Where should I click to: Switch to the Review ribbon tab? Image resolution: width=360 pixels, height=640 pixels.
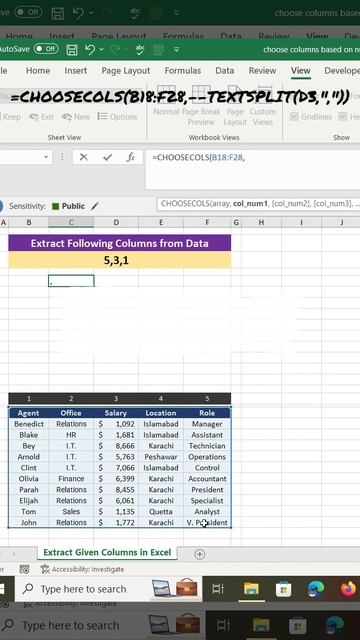pos(262,71)
